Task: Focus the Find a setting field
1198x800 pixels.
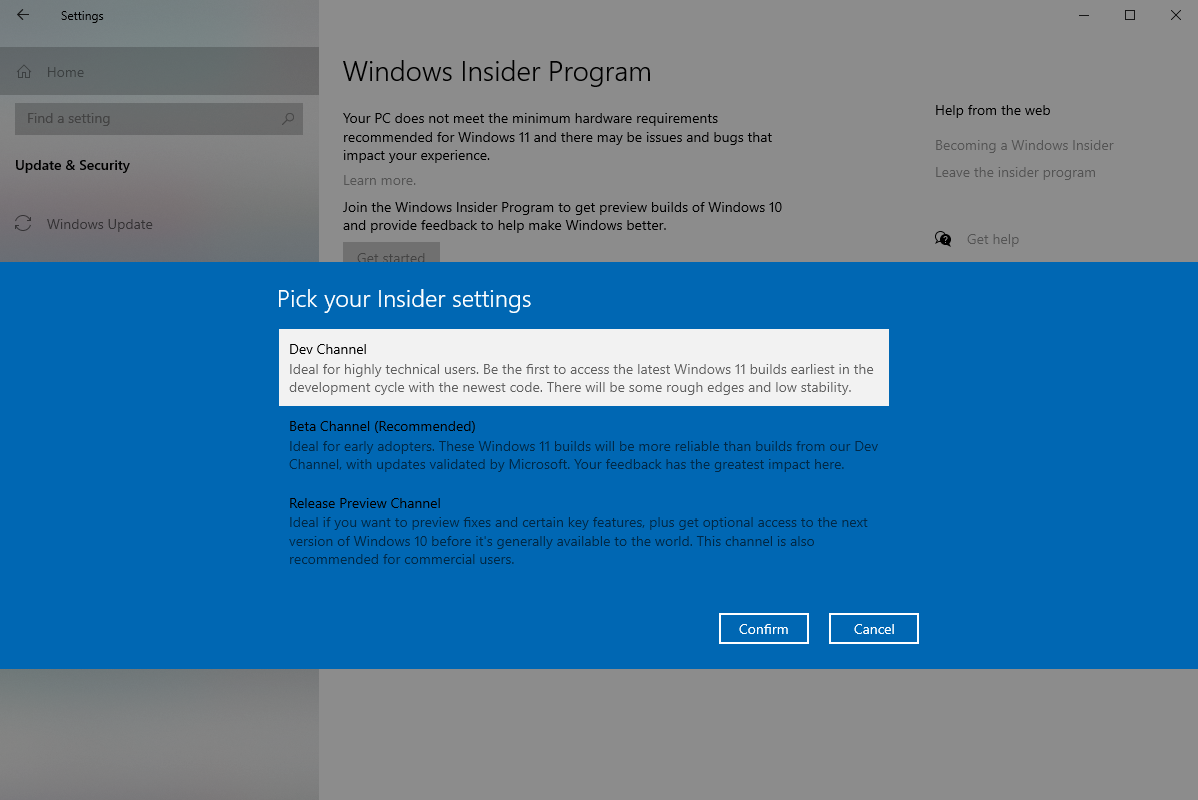Action: (159, 118)
